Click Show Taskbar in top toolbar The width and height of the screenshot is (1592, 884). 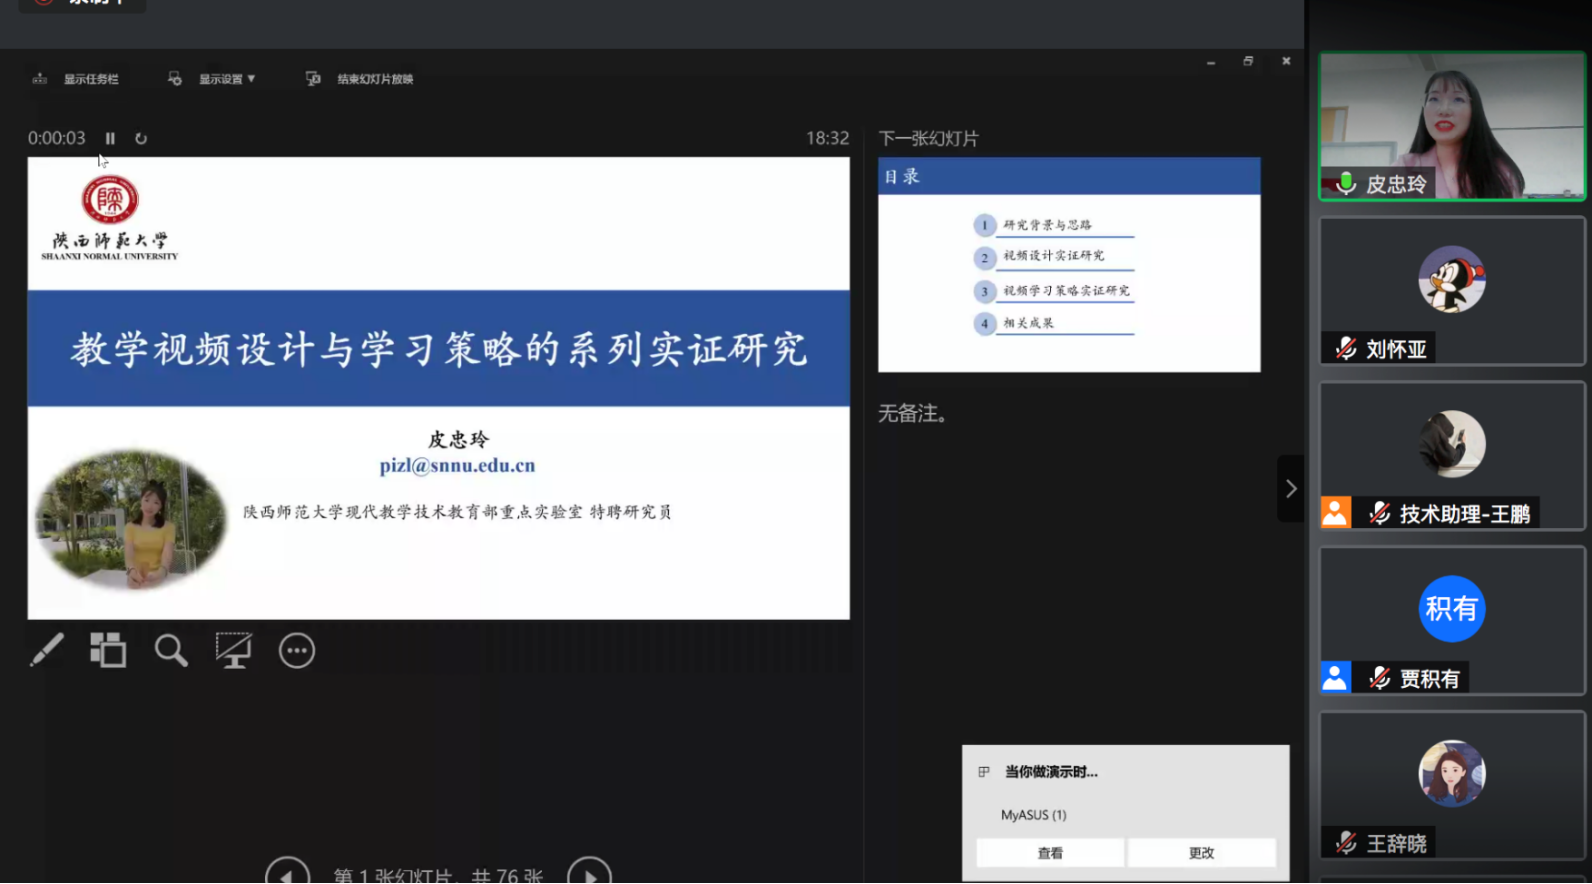(78, 79)
